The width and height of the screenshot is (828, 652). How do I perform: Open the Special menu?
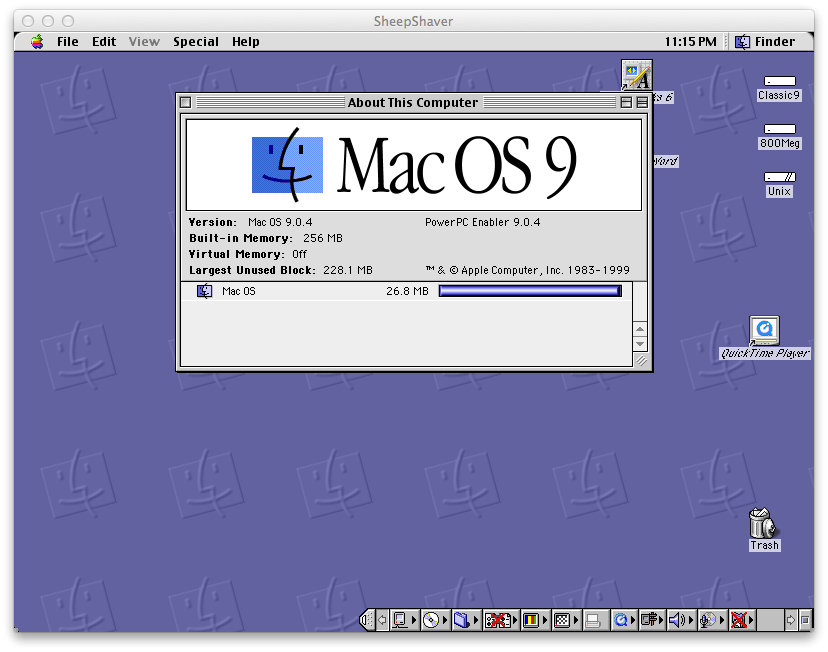pos(196,42)
